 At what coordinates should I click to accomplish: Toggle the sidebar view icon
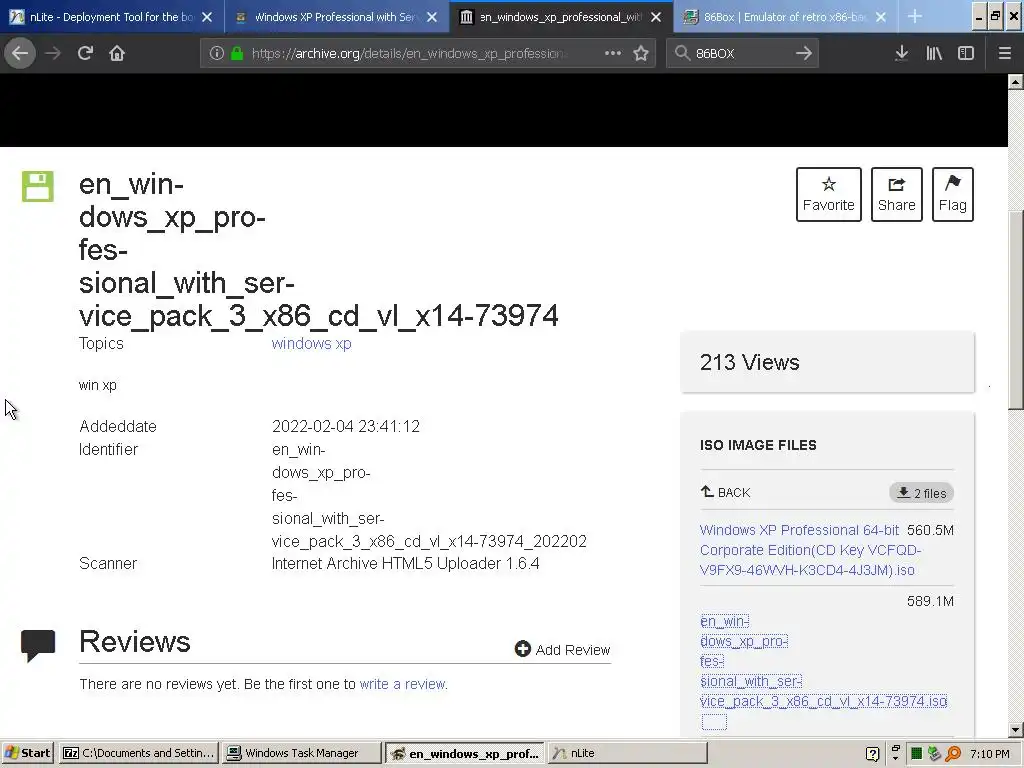coord(966,54)
